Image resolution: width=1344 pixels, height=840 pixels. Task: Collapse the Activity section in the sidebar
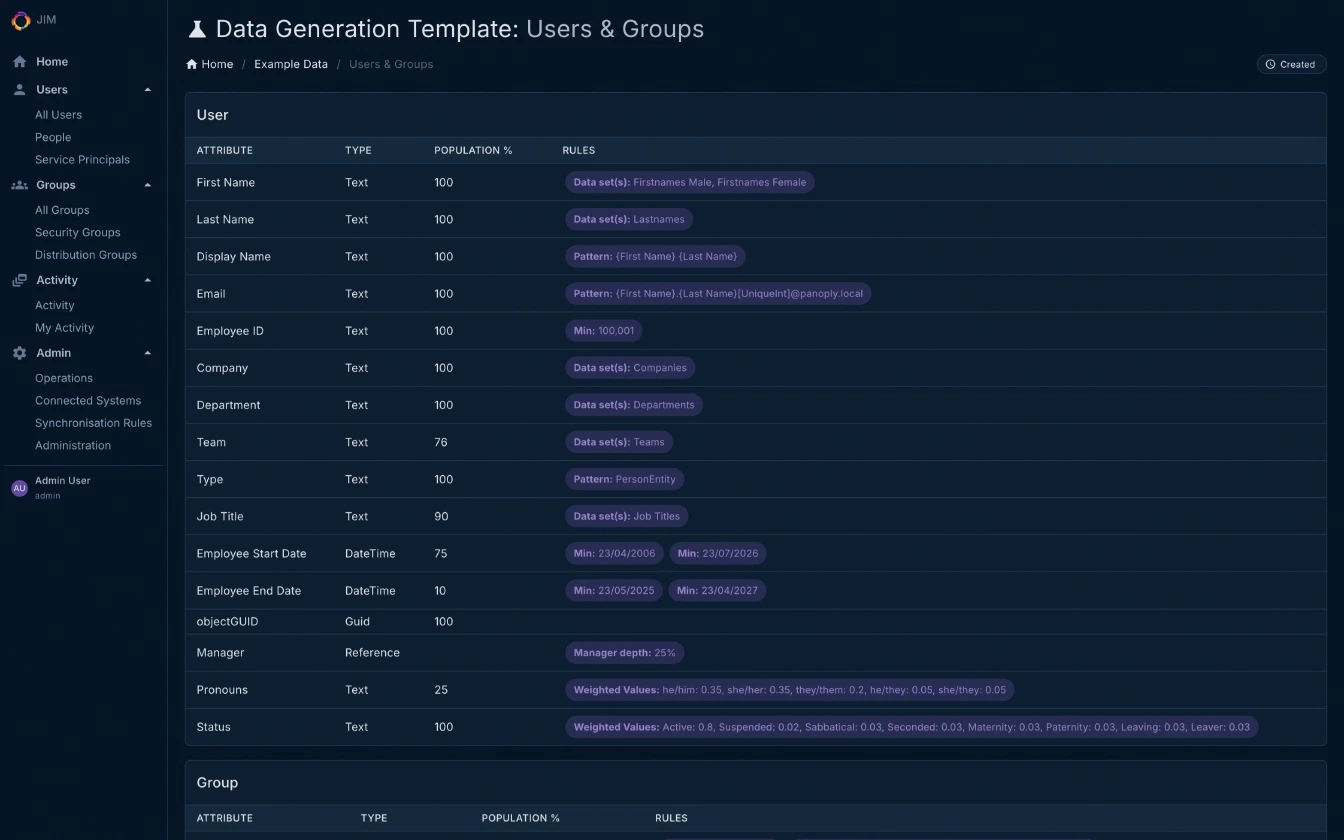coord(147,280)
